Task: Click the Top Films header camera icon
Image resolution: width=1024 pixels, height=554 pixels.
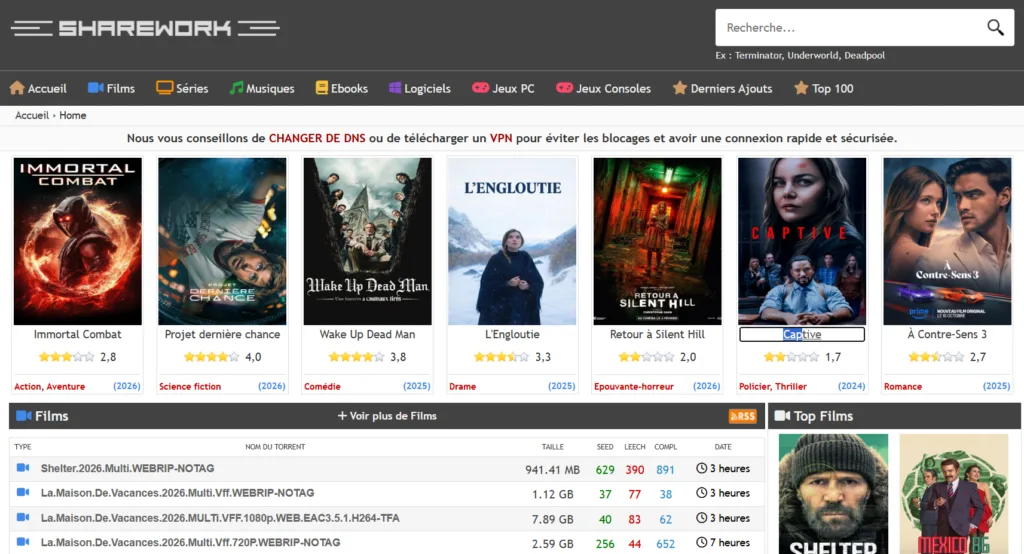Action: click(782, 416)
